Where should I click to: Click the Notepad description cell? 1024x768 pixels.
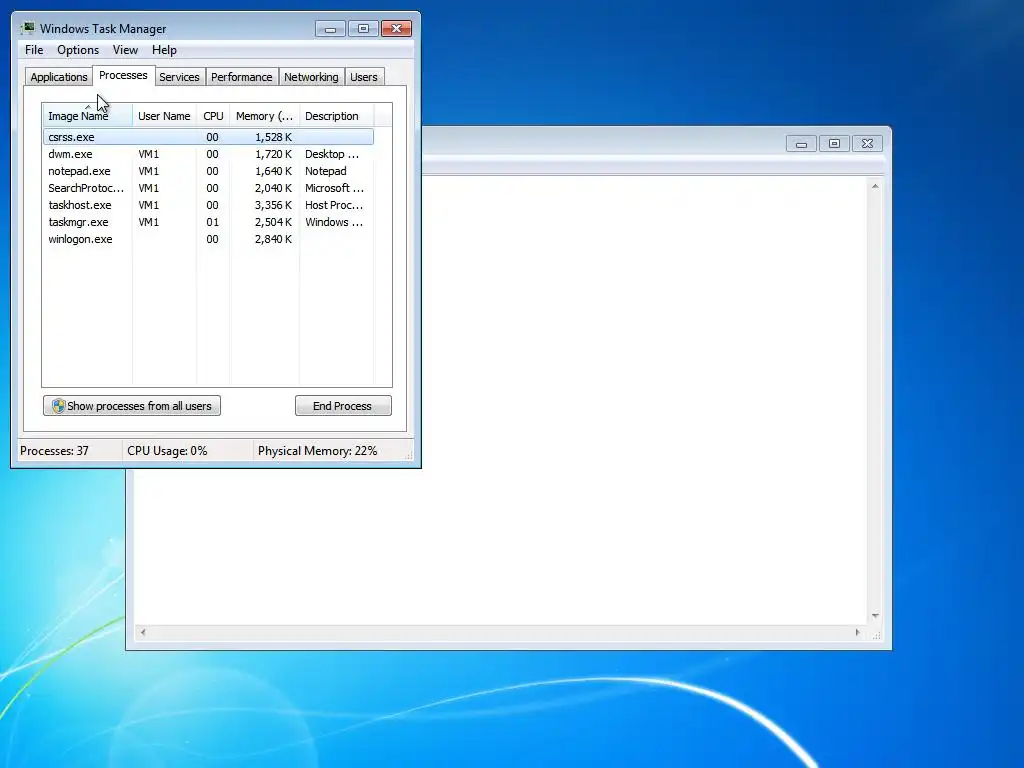click(x=326, y=171)
